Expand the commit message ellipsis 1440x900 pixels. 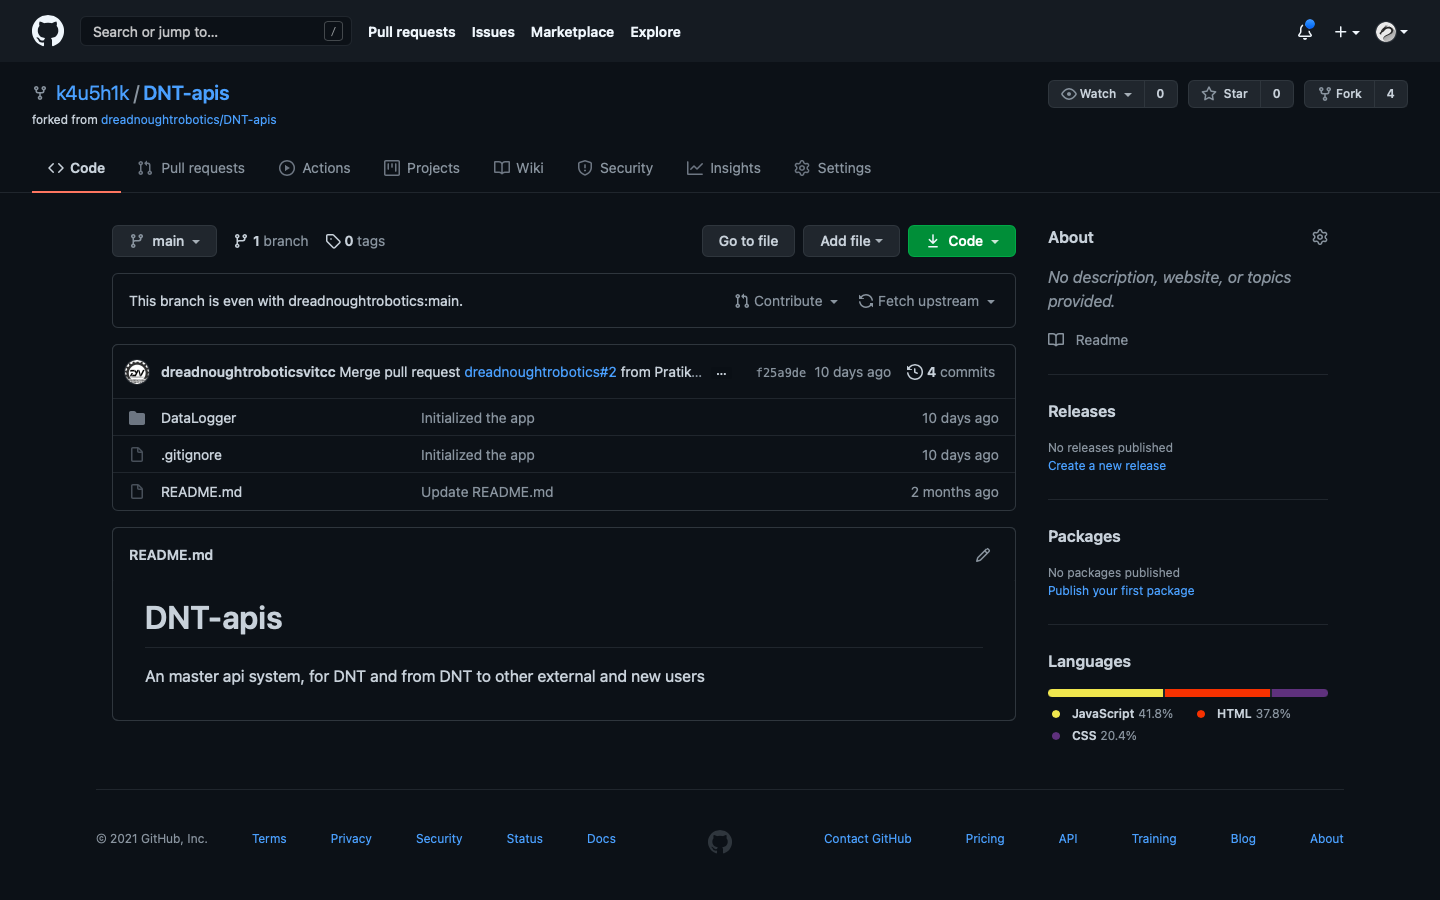(722, 373)
